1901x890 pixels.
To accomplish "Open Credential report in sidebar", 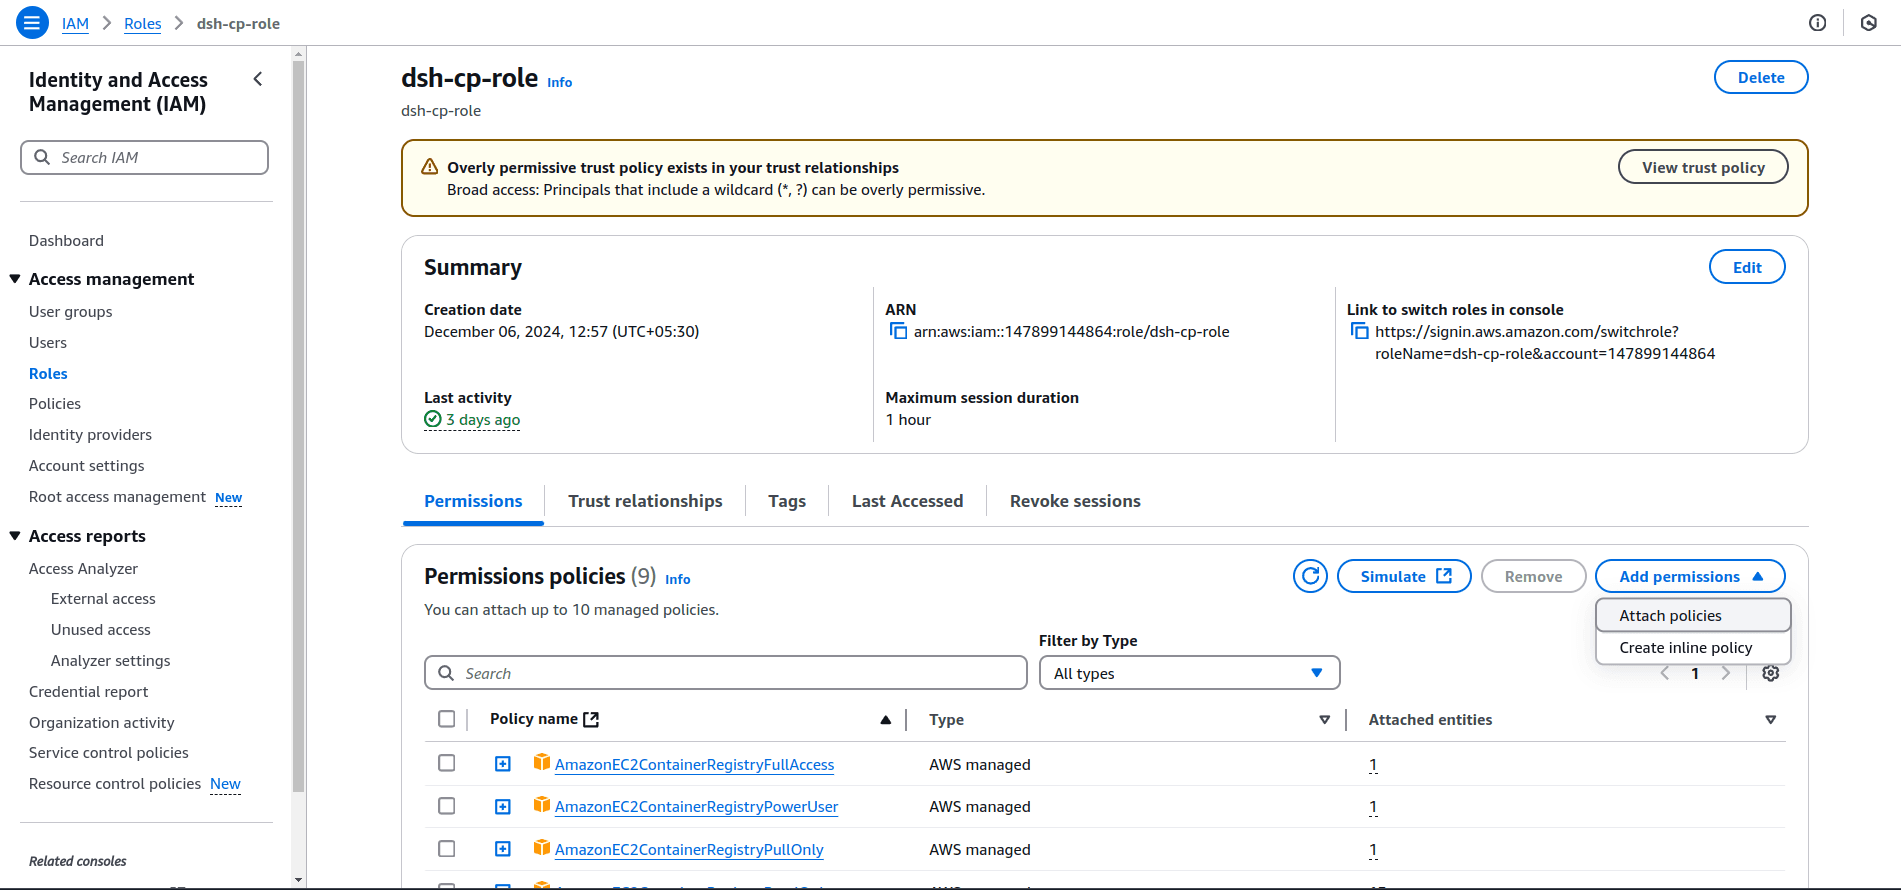I will tap(88, 691).
